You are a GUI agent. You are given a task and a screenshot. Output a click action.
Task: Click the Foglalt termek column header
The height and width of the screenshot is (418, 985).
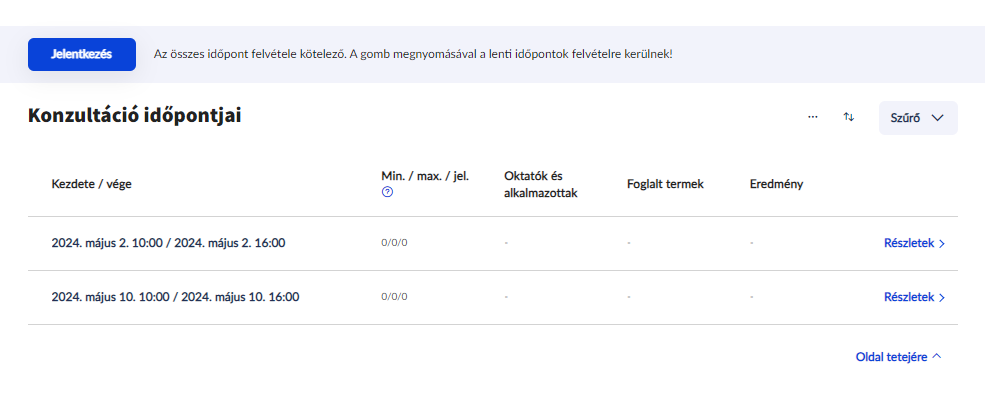click(665, 184)
